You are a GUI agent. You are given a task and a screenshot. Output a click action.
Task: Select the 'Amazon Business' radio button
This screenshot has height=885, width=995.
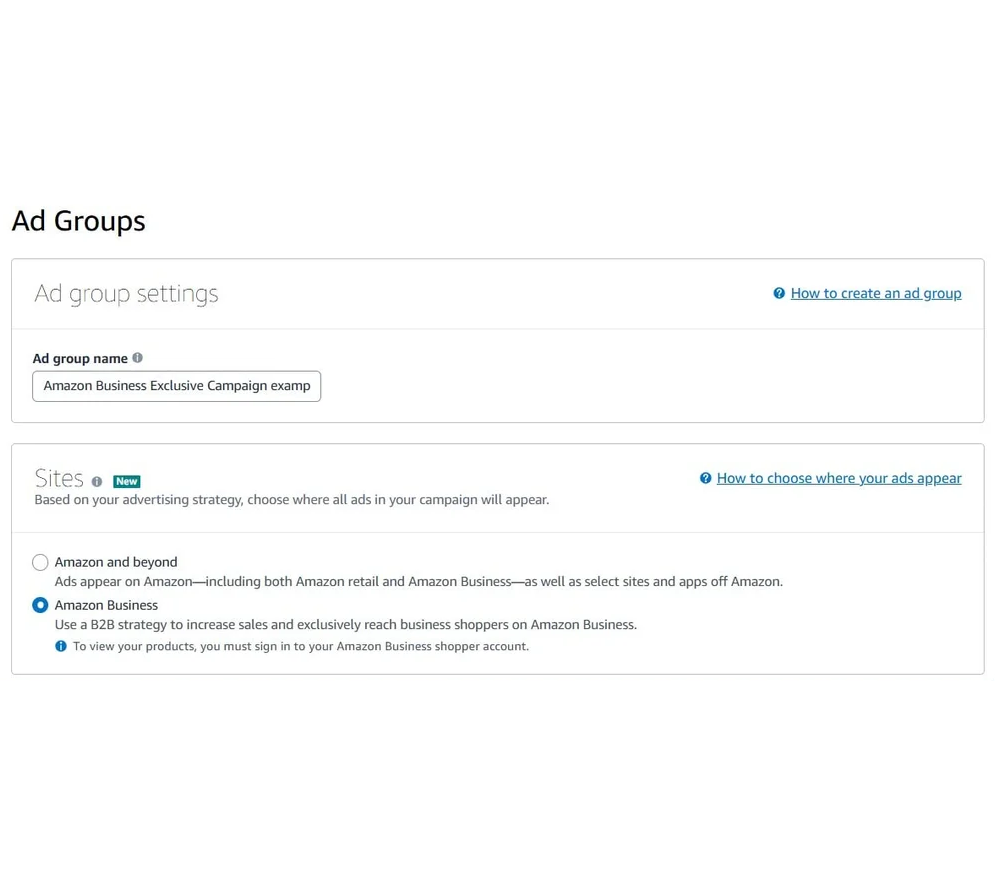tap(40, 605)
